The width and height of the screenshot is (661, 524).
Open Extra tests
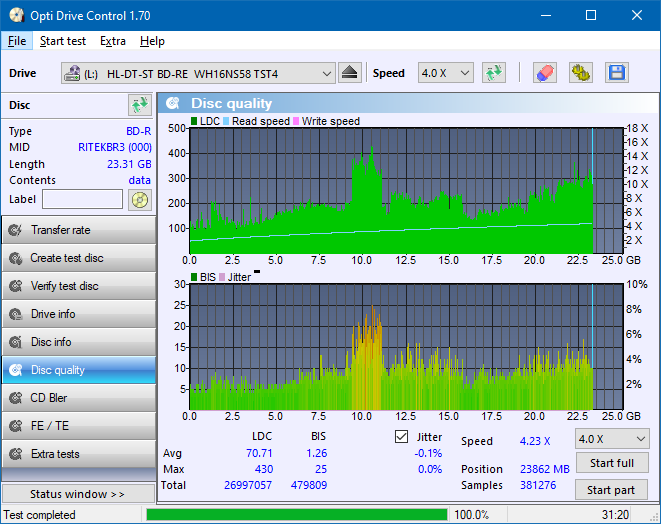pos(79,454)
